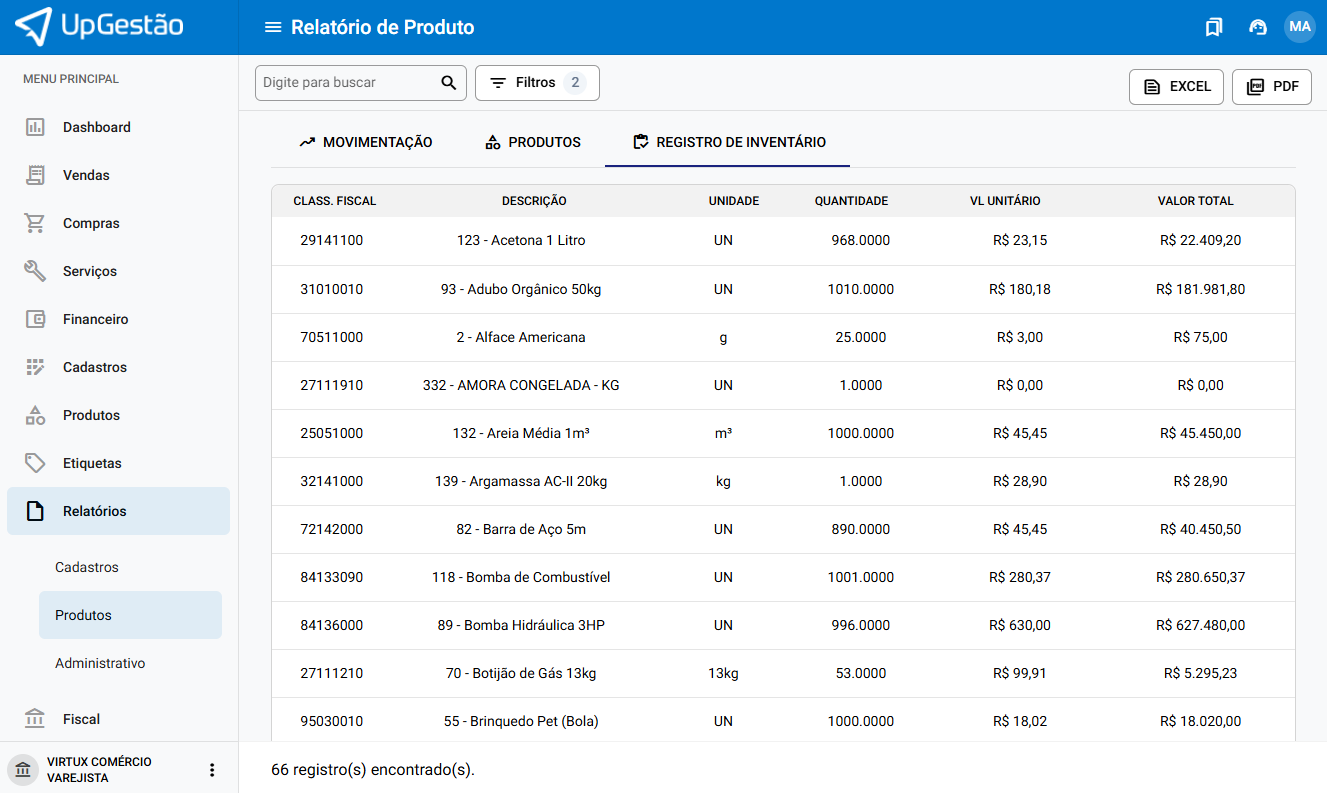Collapse the Relatórios sidebar section
Viewport: 1327px width, 793px height.
click(x=95, y=511)
